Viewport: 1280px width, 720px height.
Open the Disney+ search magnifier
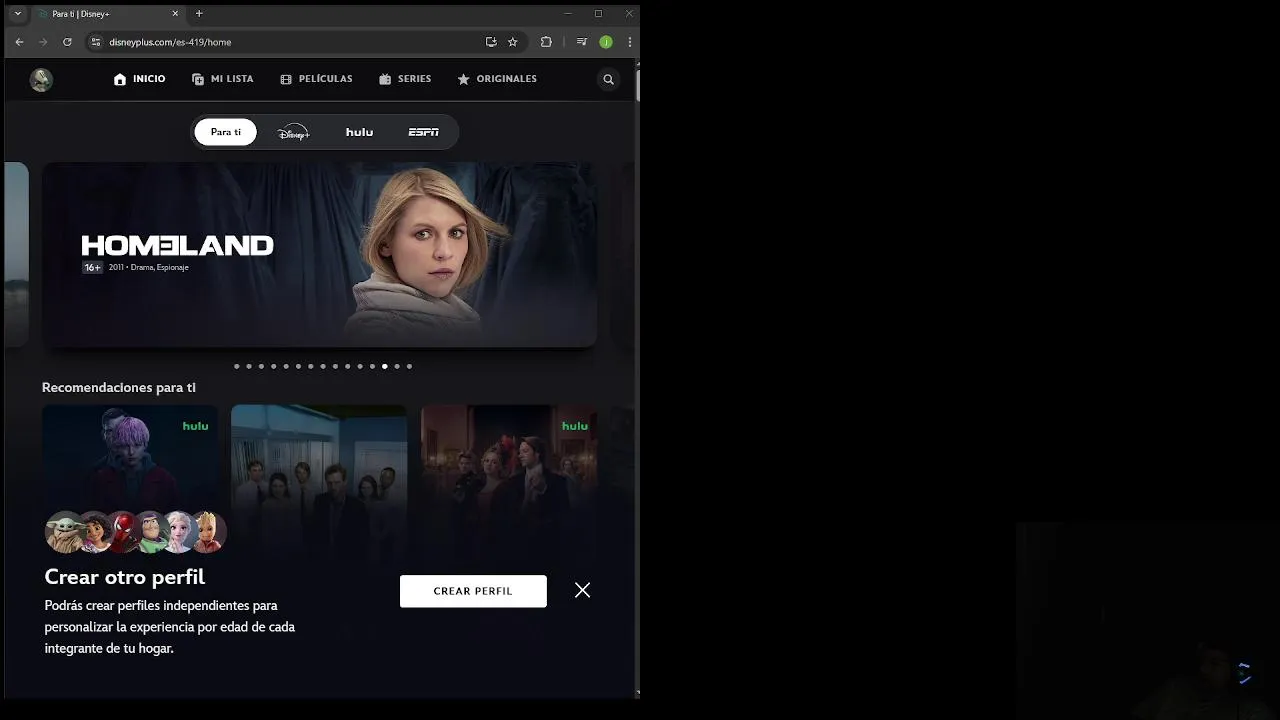608,79
